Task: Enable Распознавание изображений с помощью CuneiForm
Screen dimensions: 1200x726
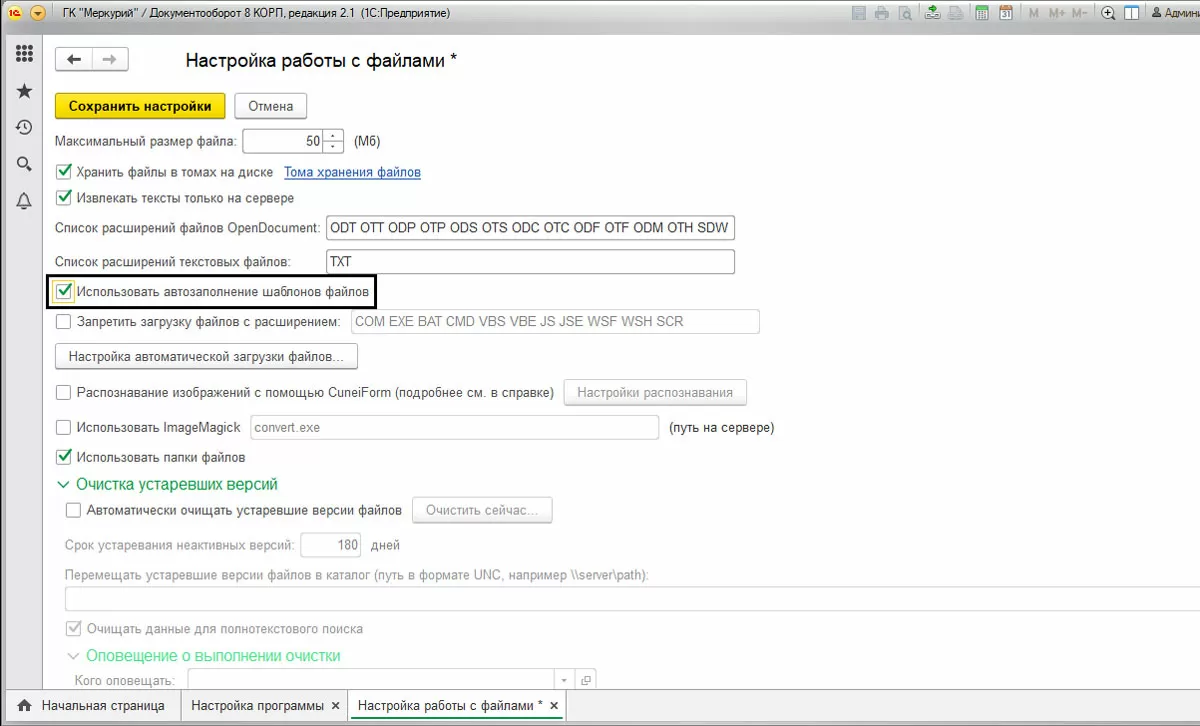Action: [64, 393]
